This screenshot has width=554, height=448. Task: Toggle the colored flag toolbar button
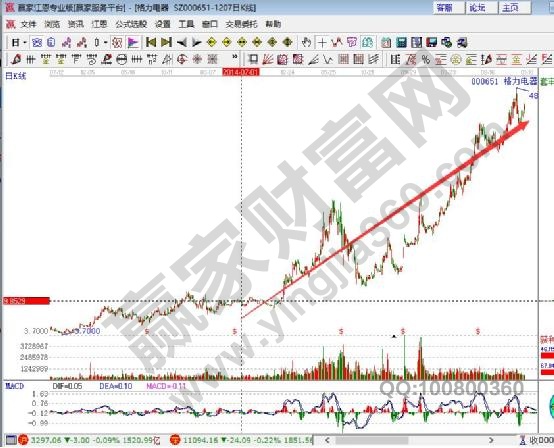tap(133, 43)
